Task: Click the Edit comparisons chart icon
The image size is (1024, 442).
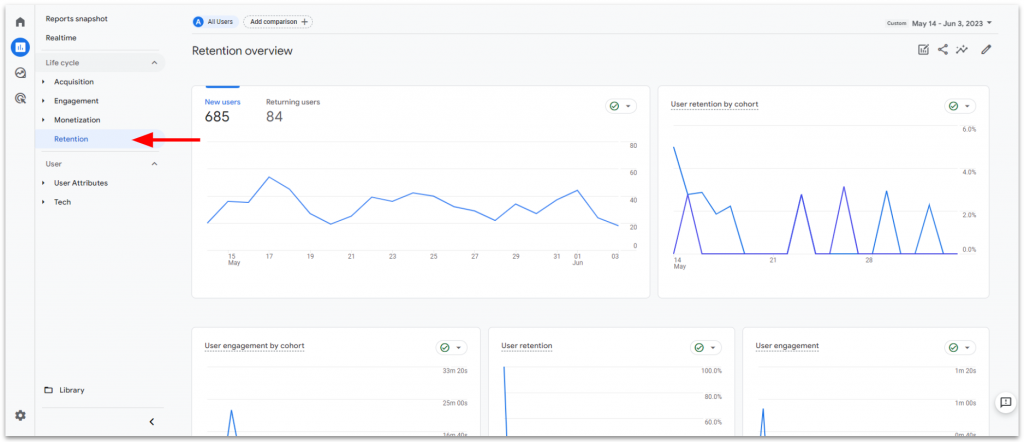Action: [923, 50]
